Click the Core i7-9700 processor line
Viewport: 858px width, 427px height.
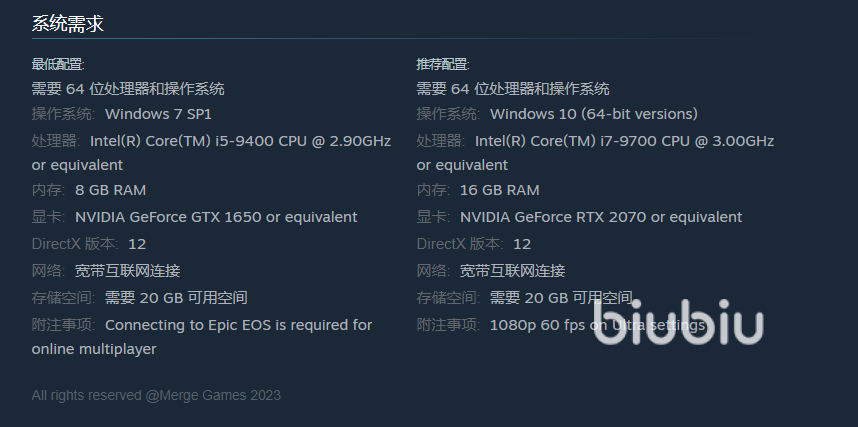624,141
